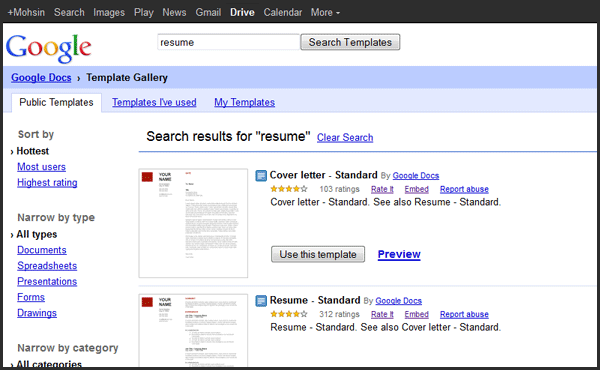
Task: Click the Cover letter - Standard title
Action: [x=323, y=175]
